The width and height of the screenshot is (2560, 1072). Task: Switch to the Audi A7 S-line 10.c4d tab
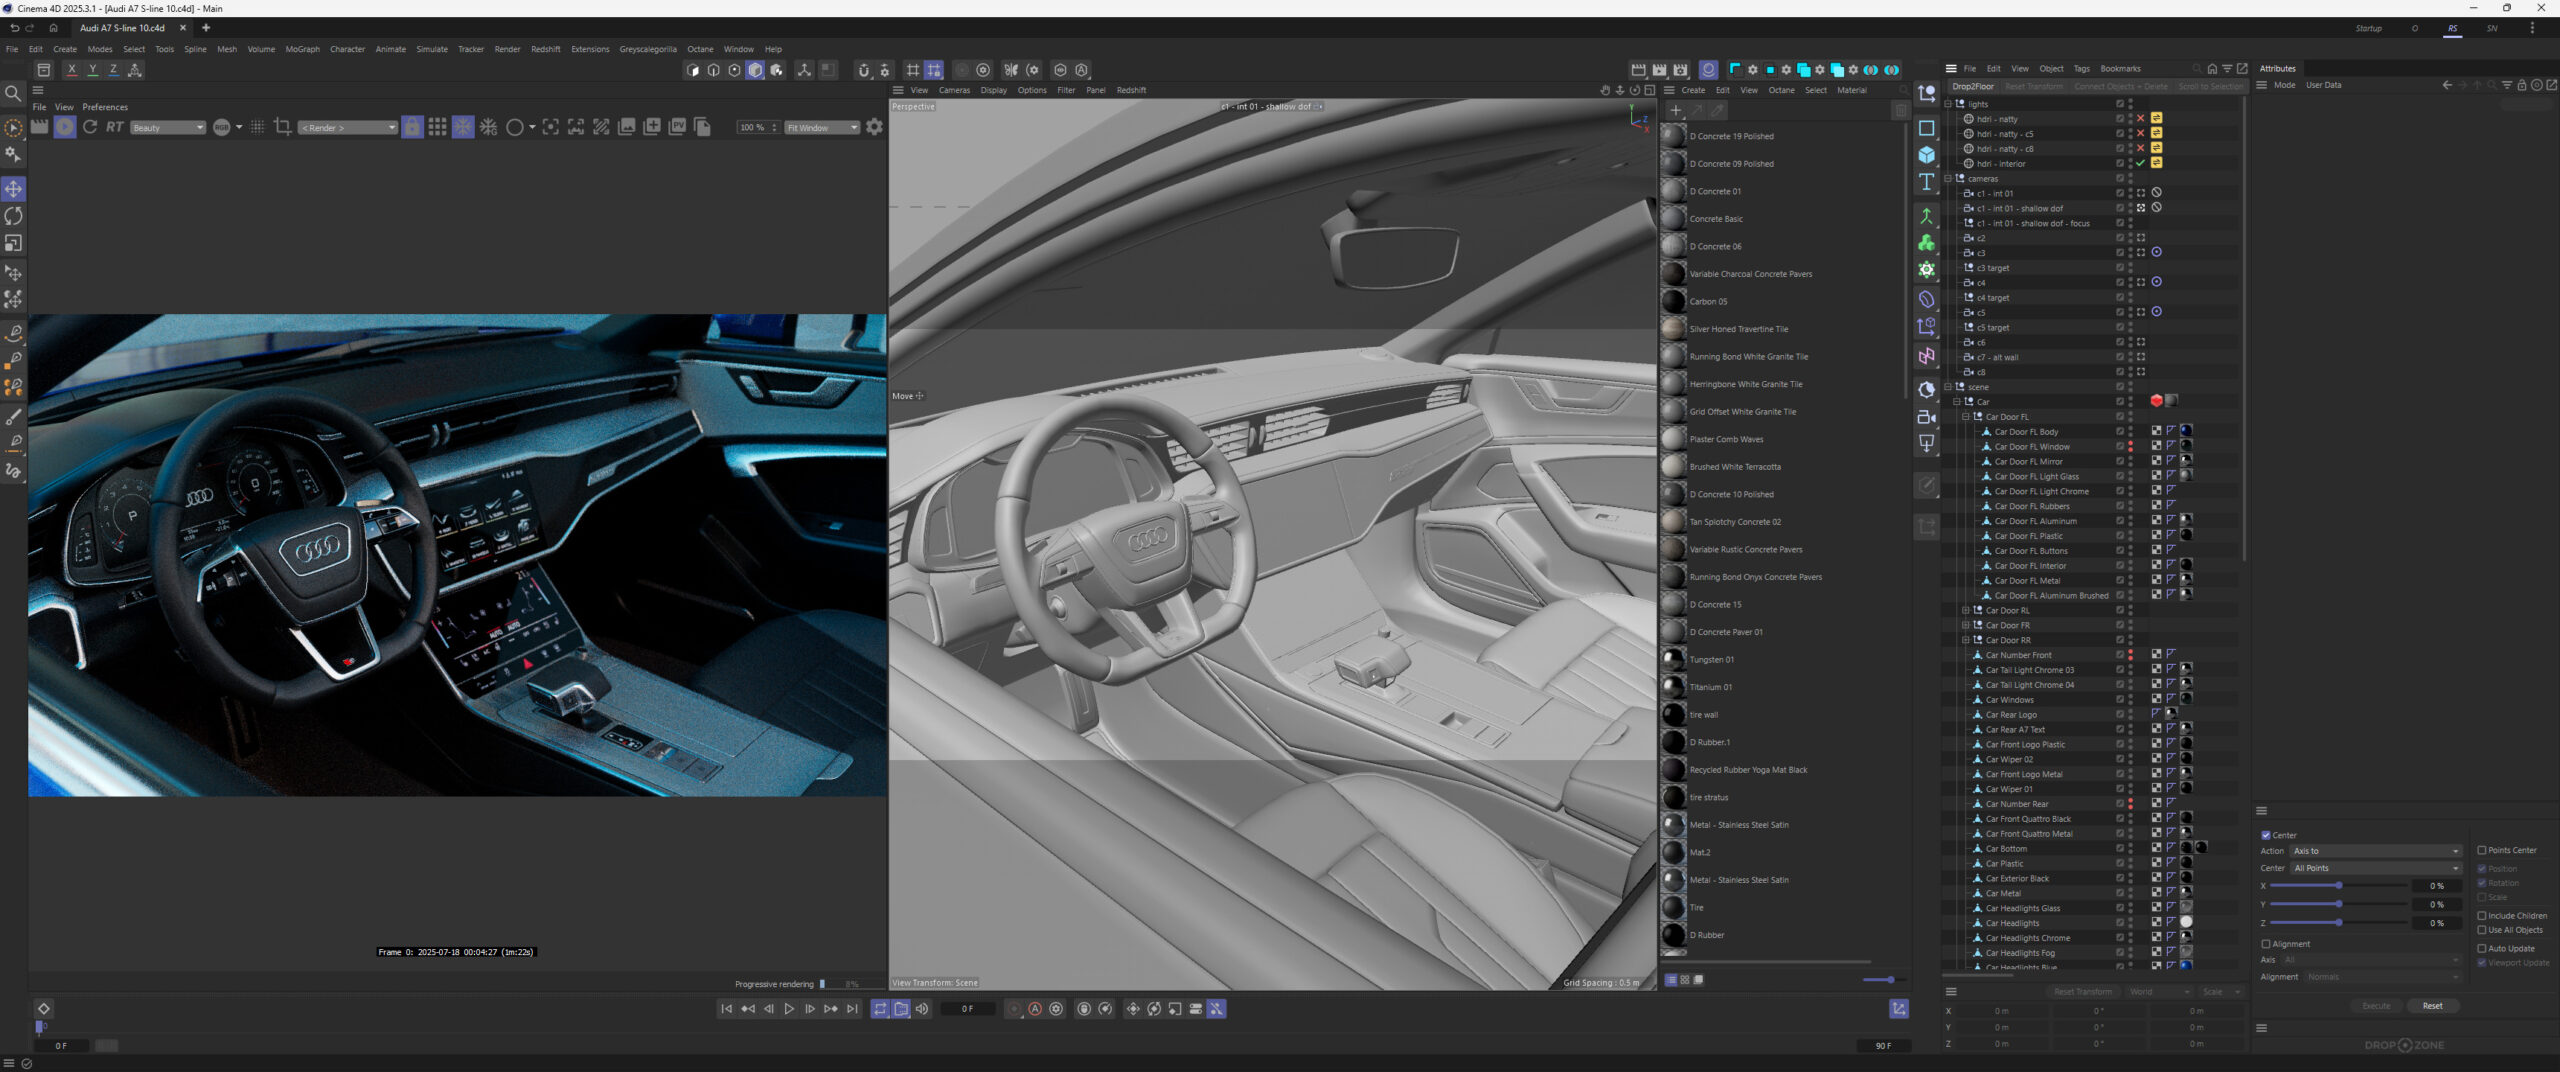123,28
